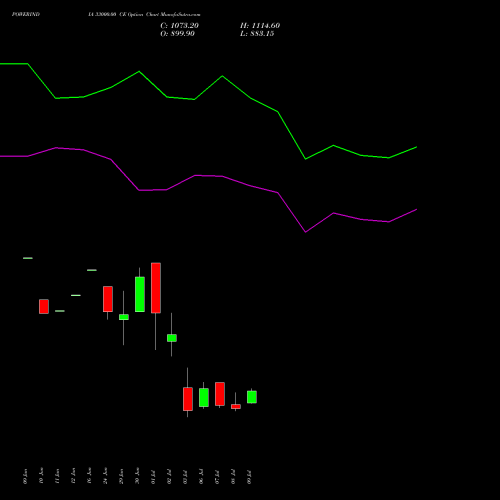The height and width of the screenshot is (500, 500).
Task: Click the 09 Jul date axis label
Action: point(249,477)
